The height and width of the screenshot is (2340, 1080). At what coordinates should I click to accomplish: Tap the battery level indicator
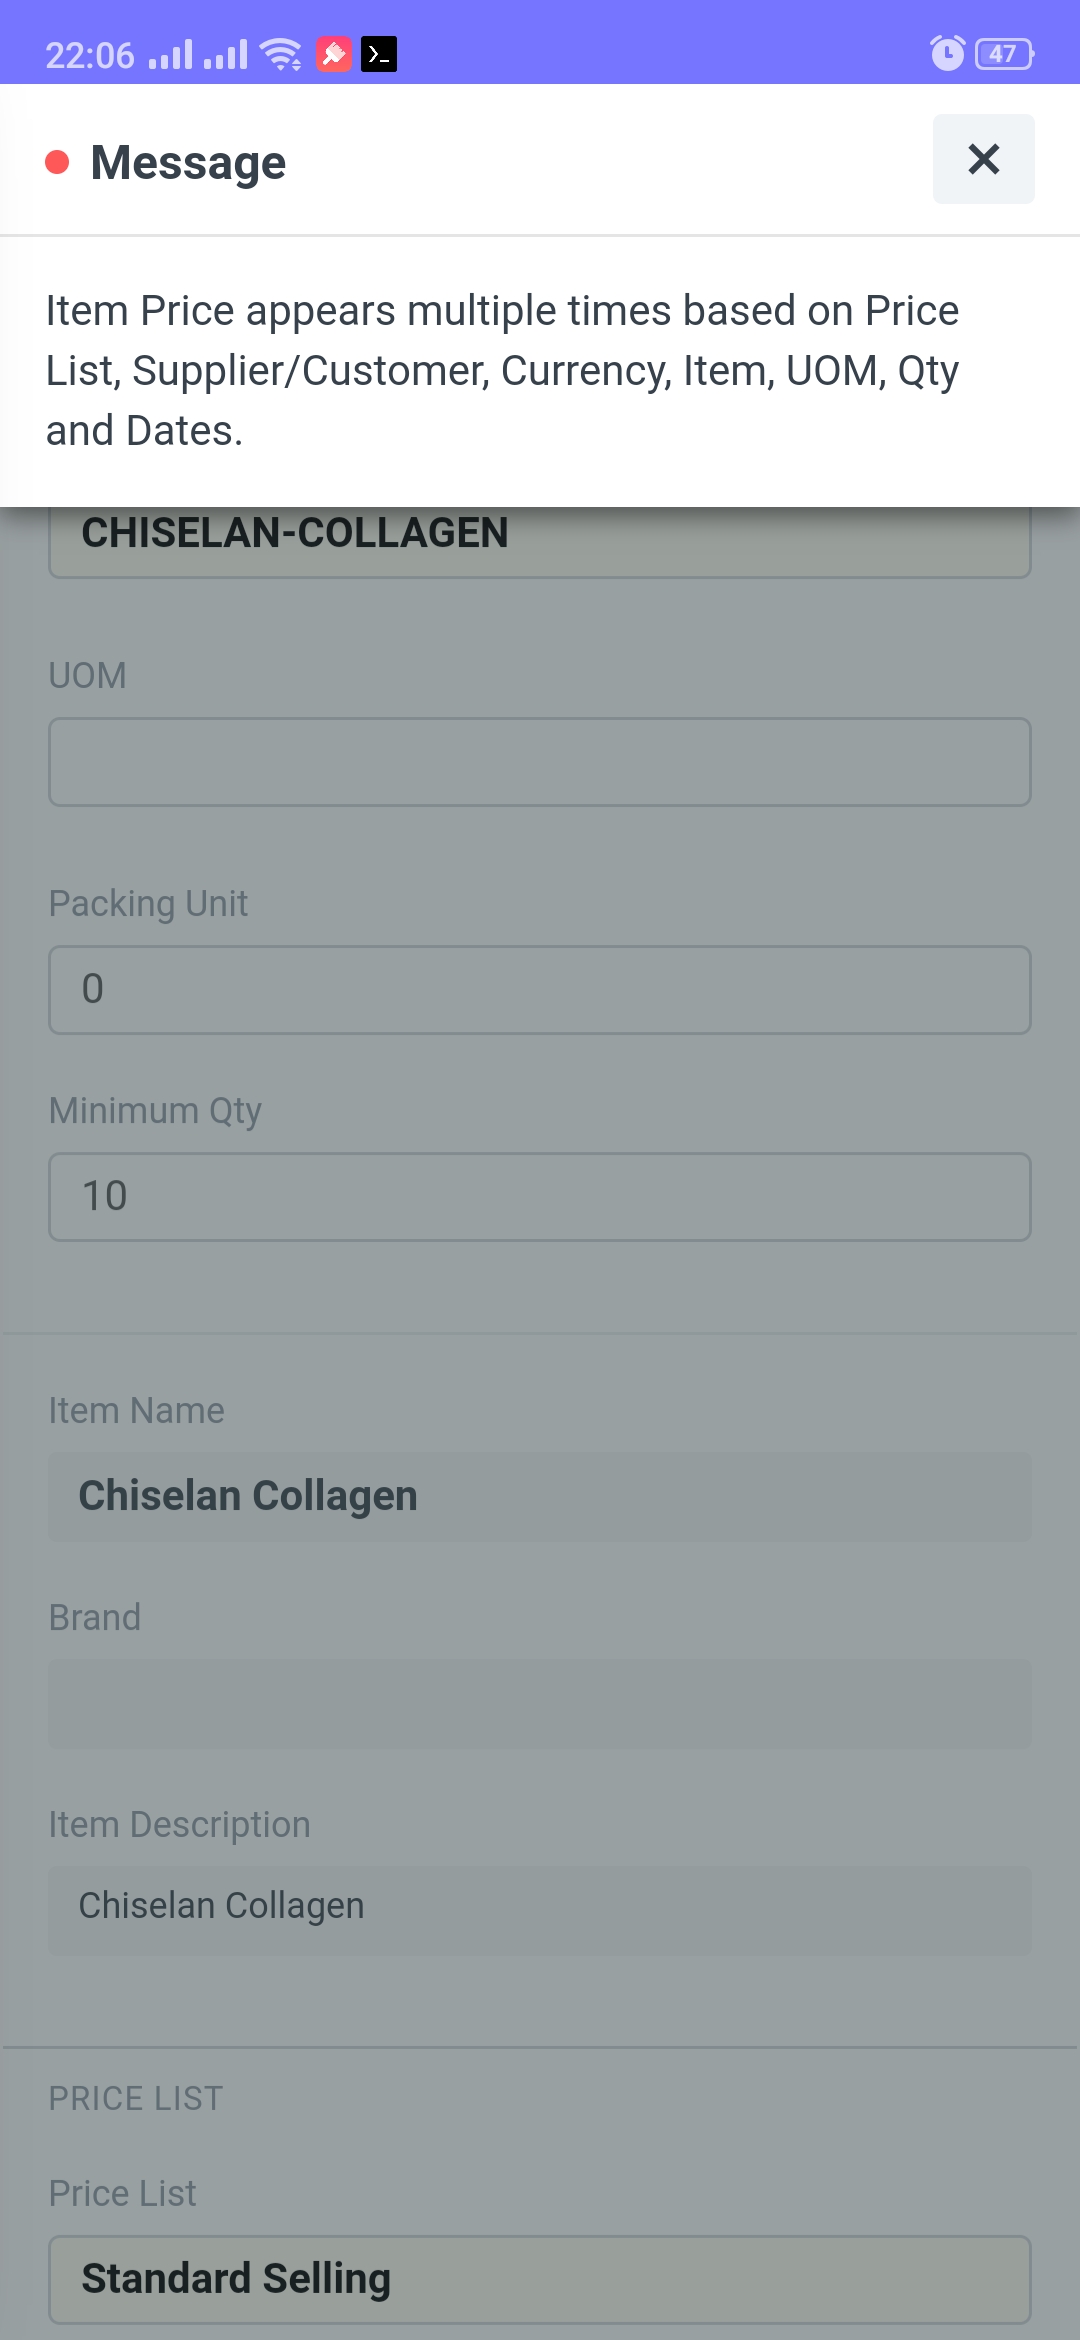(x=1004, y=54)
